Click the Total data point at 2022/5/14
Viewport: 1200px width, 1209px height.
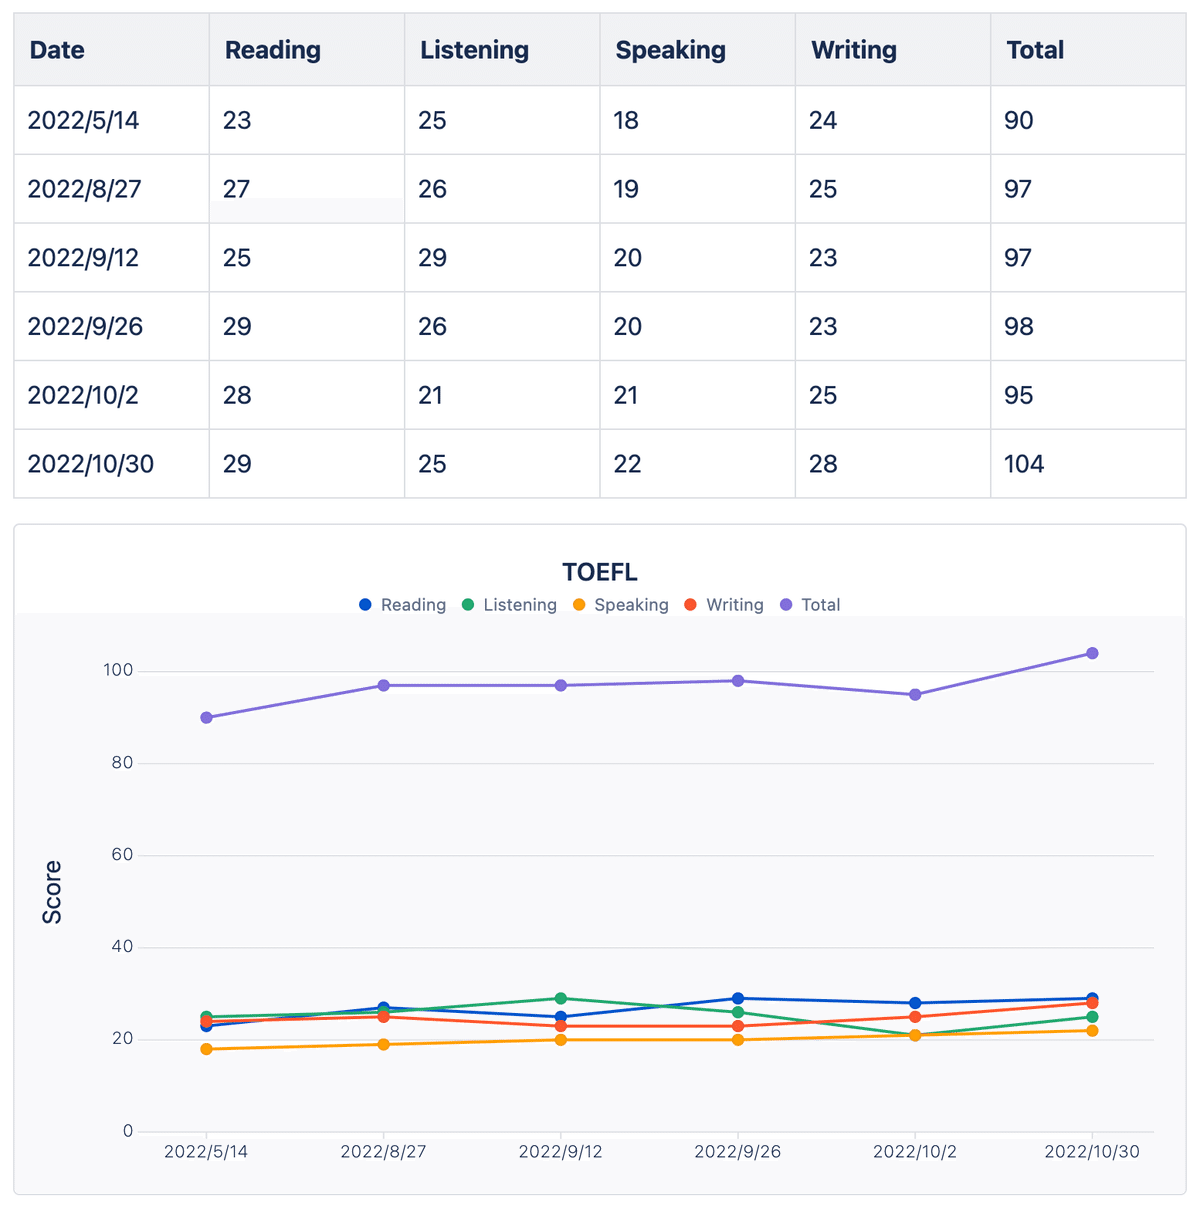[206, 717]
